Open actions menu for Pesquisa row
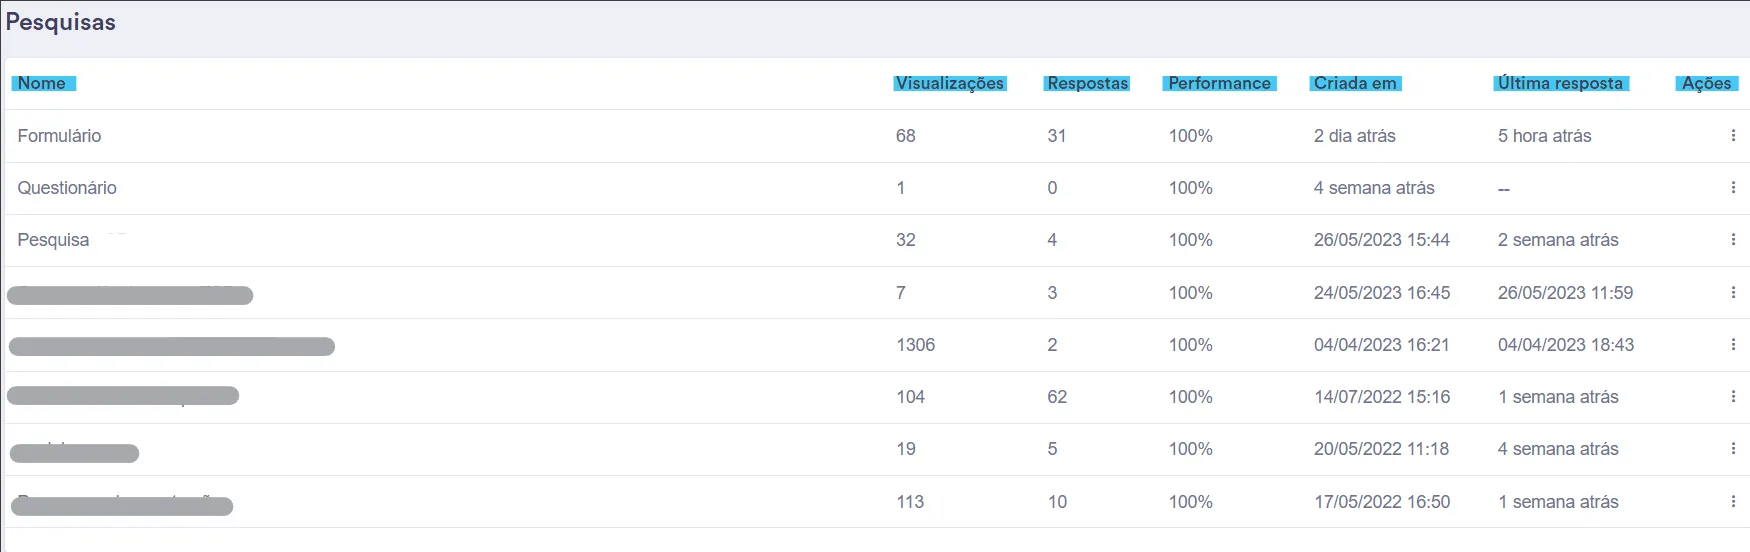Image resolution: width=1750 pixels, height=552 pixels. click(x=1733, y=239)
